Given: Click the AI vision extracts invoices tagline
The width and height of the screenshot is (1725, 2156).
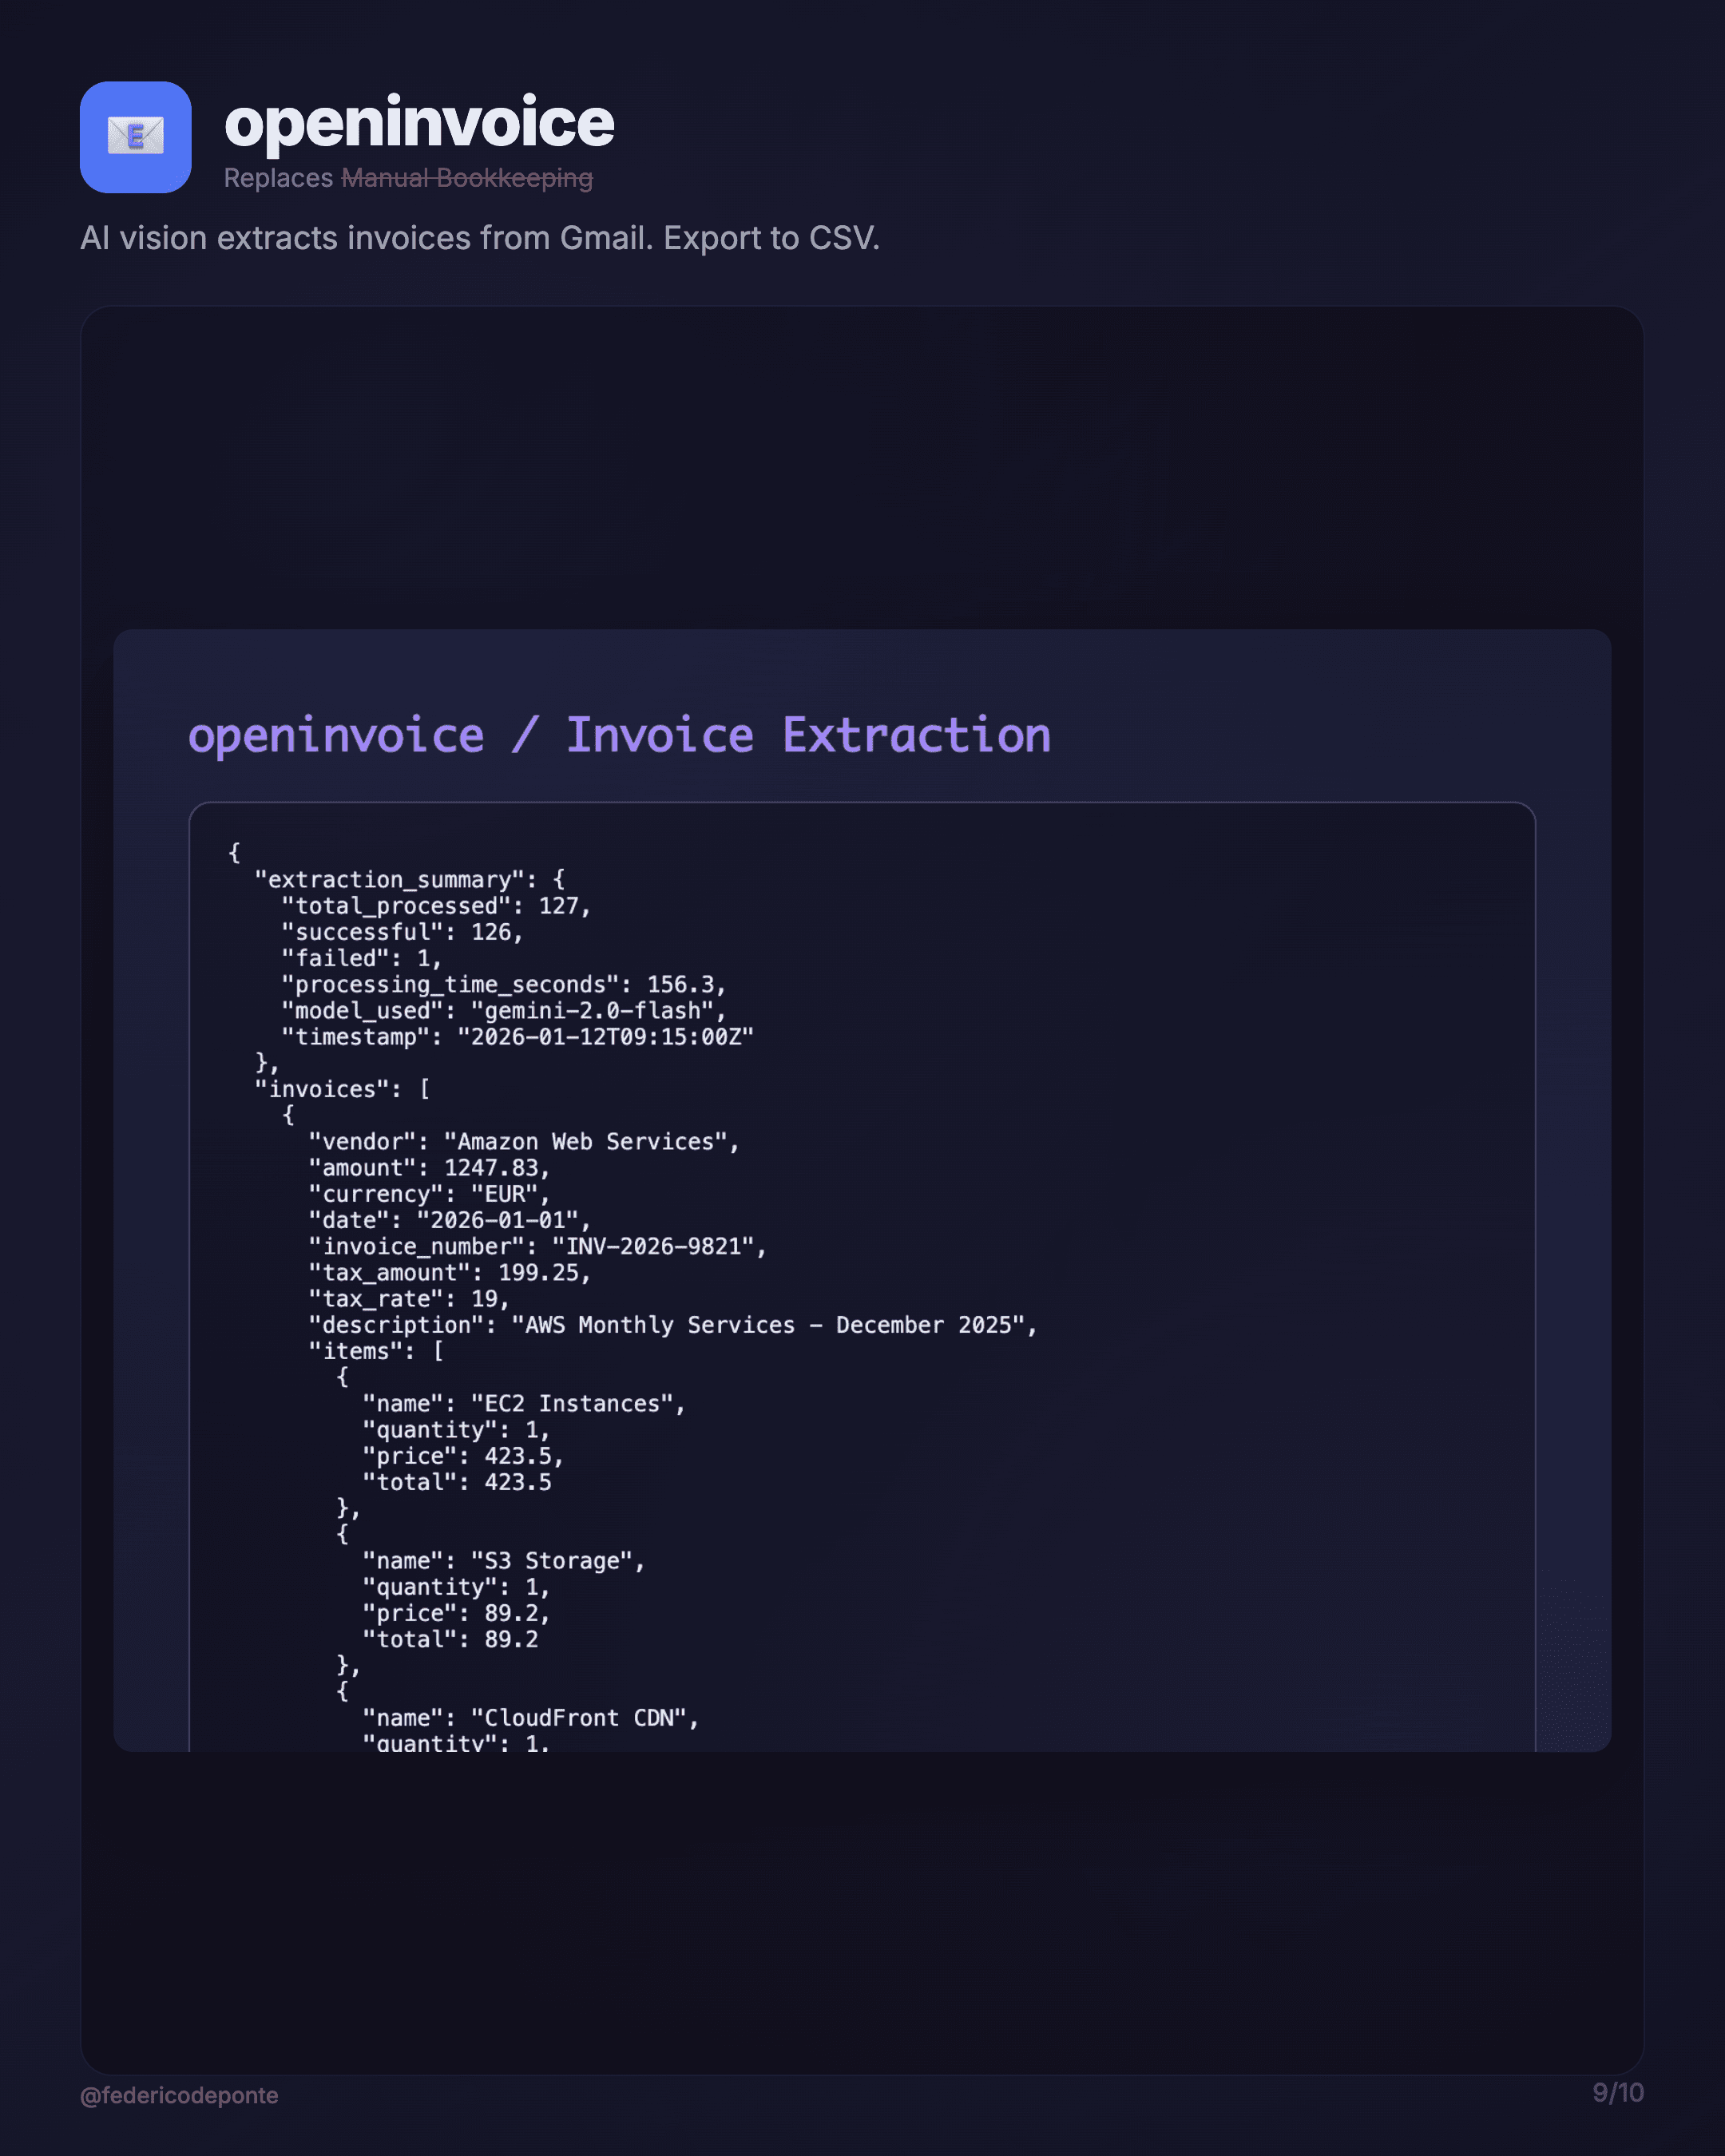Looking at the screenshot, I should pyautogui.click(x=479, y=238).
